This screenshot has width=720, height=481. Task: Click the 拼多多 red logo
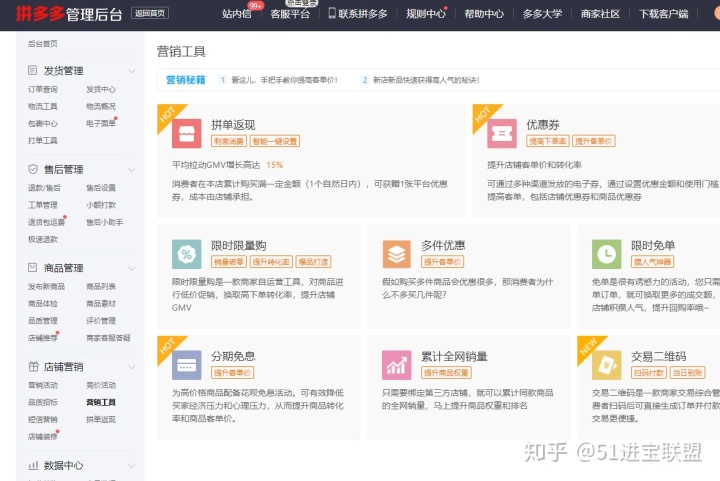[x=40, y=14]
